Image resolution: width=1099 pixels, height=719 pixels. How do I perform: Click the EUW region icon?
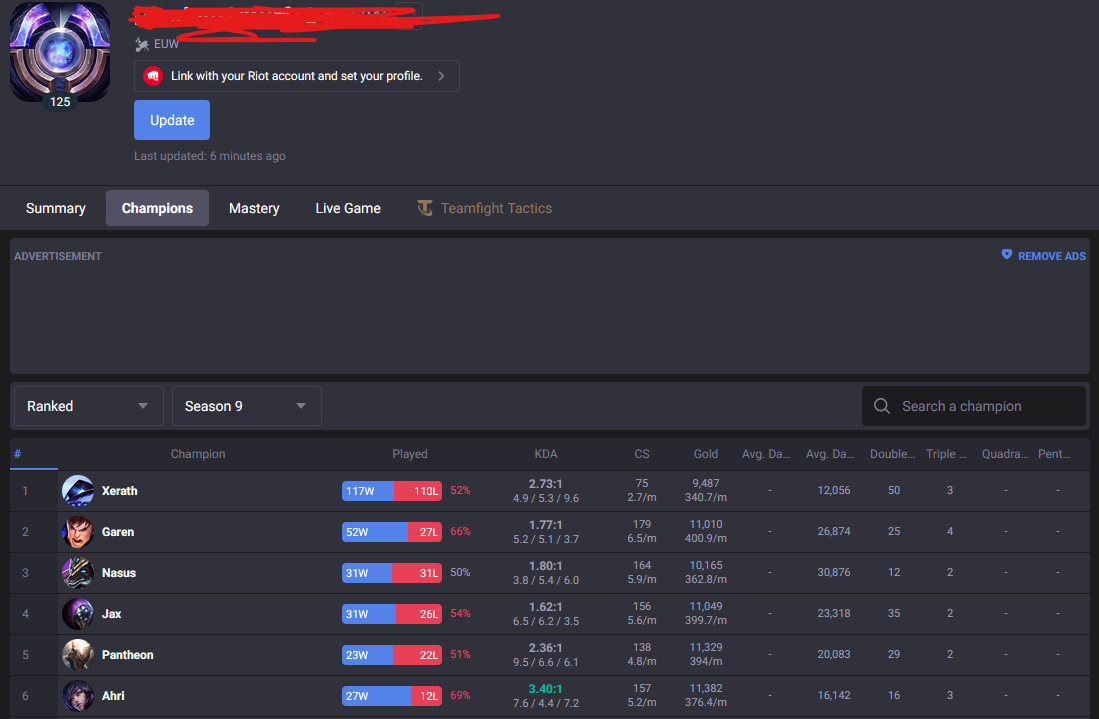[142, 45]
